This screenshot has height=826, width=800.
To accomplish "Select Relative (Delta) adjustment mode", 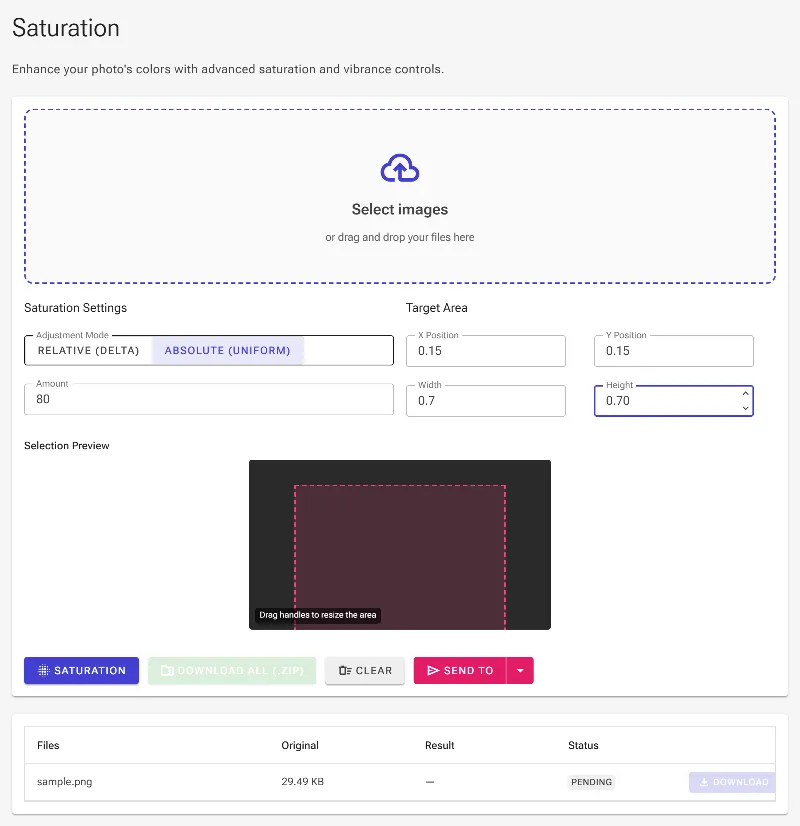I will (x=88, y=350).
